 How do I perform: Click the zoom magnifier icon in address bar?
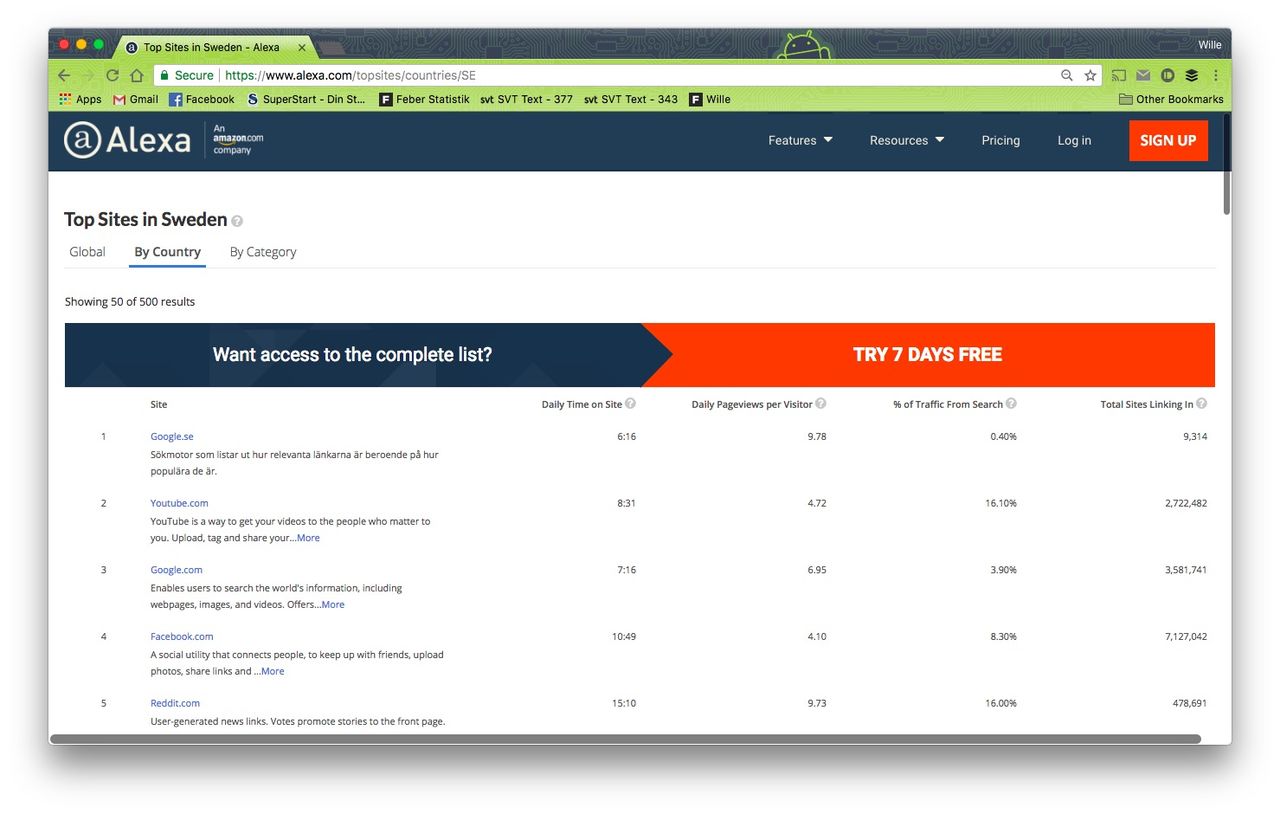[1067, 76]
